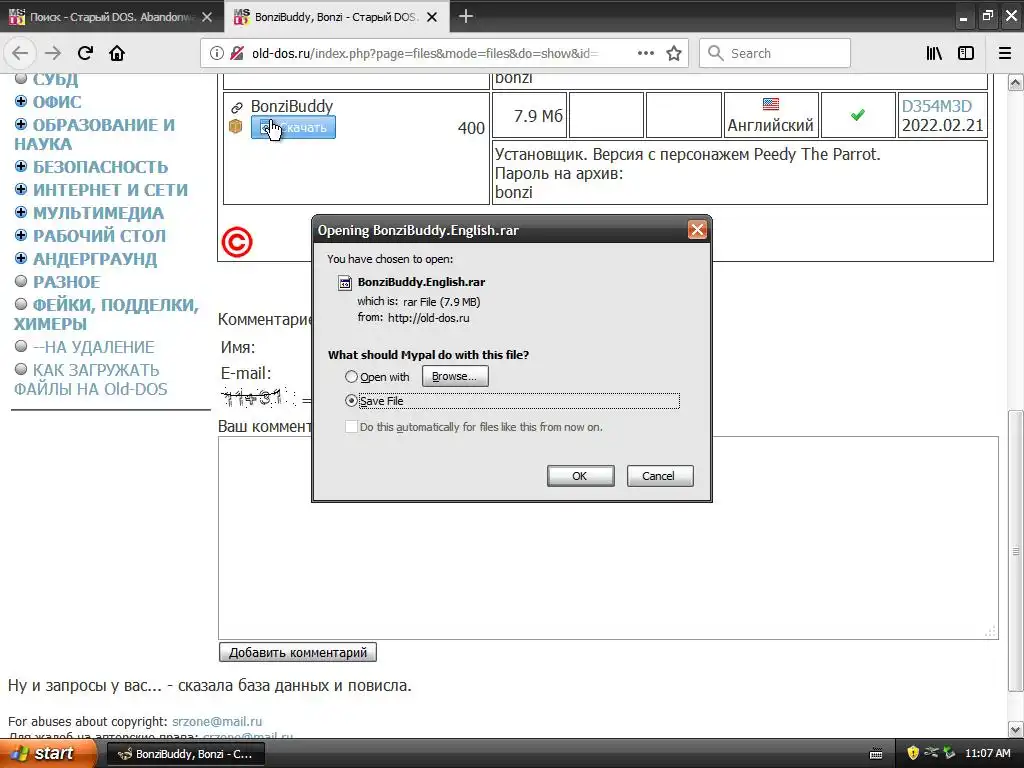Viewport: 1024px width, 768px height.
Task: Cancel the Opening BonziBuddy.English.rar dialog
Action: tap(660, 476)
